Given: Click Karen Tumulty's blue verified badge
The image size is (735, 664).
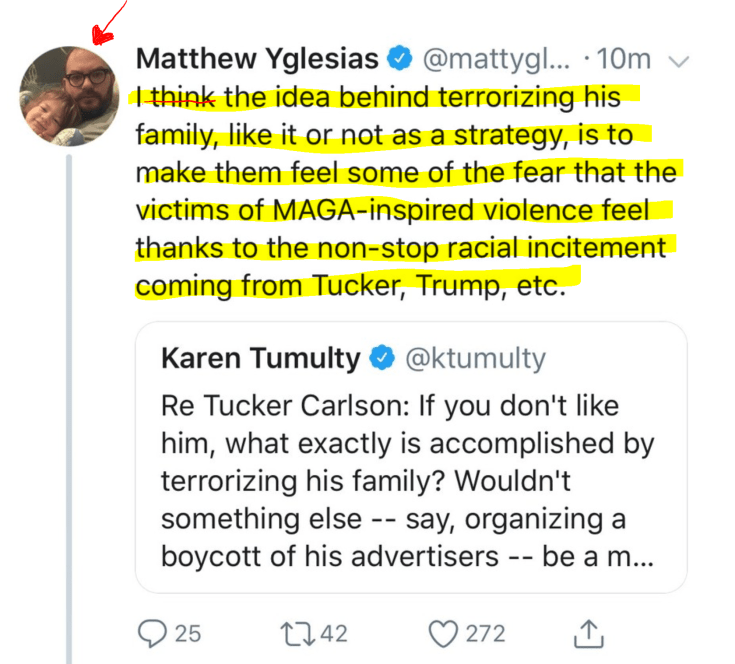Looking at the screenshot, I should (x=381, y=357).
